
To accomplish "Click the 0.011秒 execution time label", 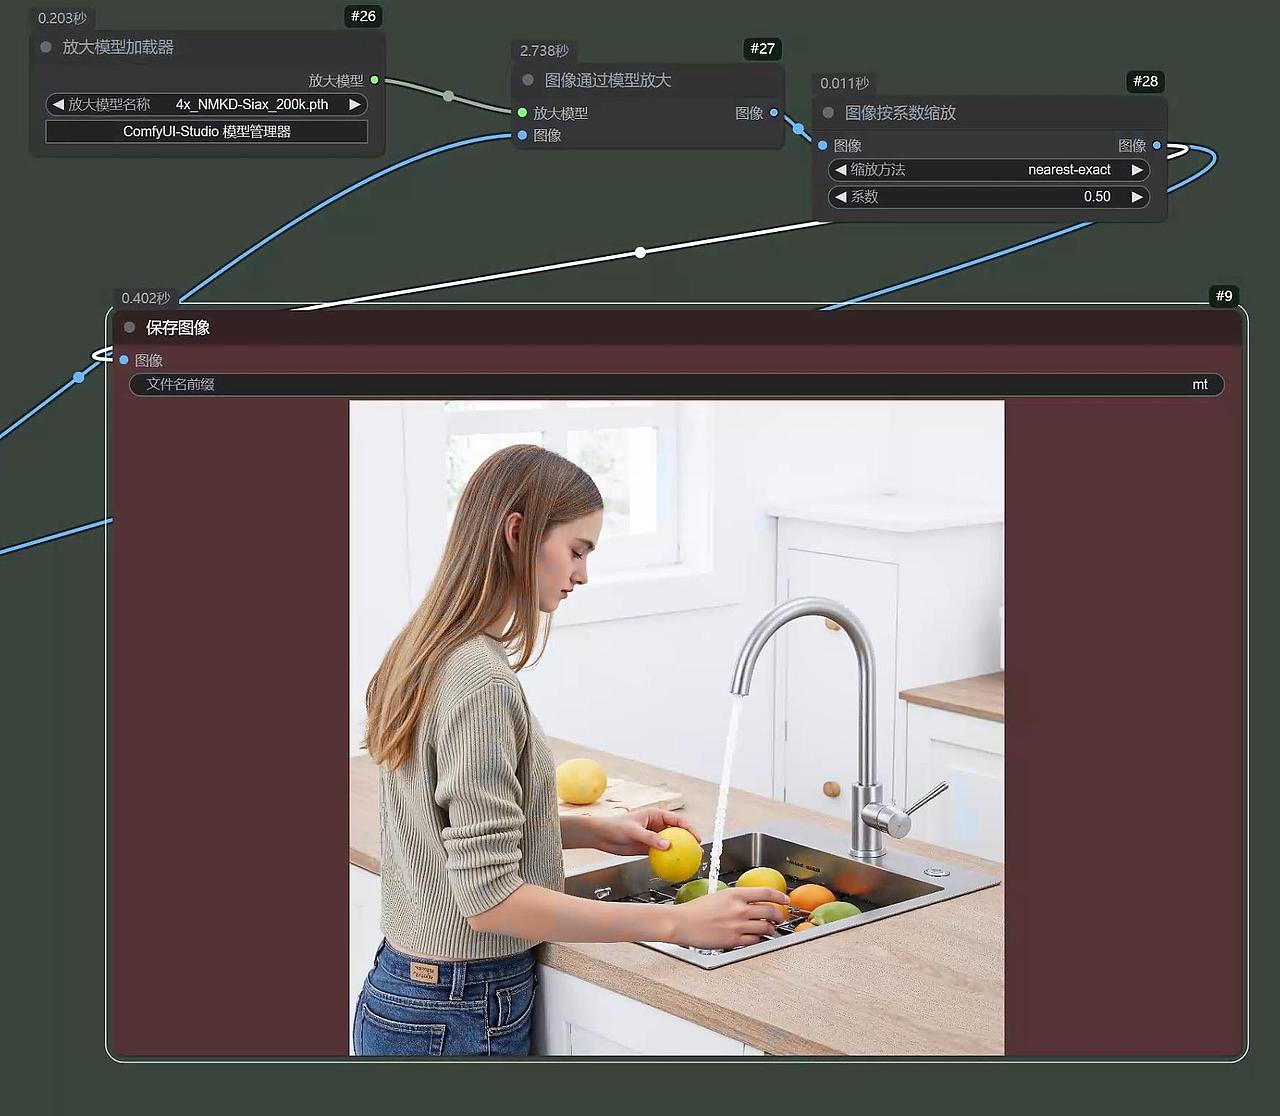I will pos(845,83).
